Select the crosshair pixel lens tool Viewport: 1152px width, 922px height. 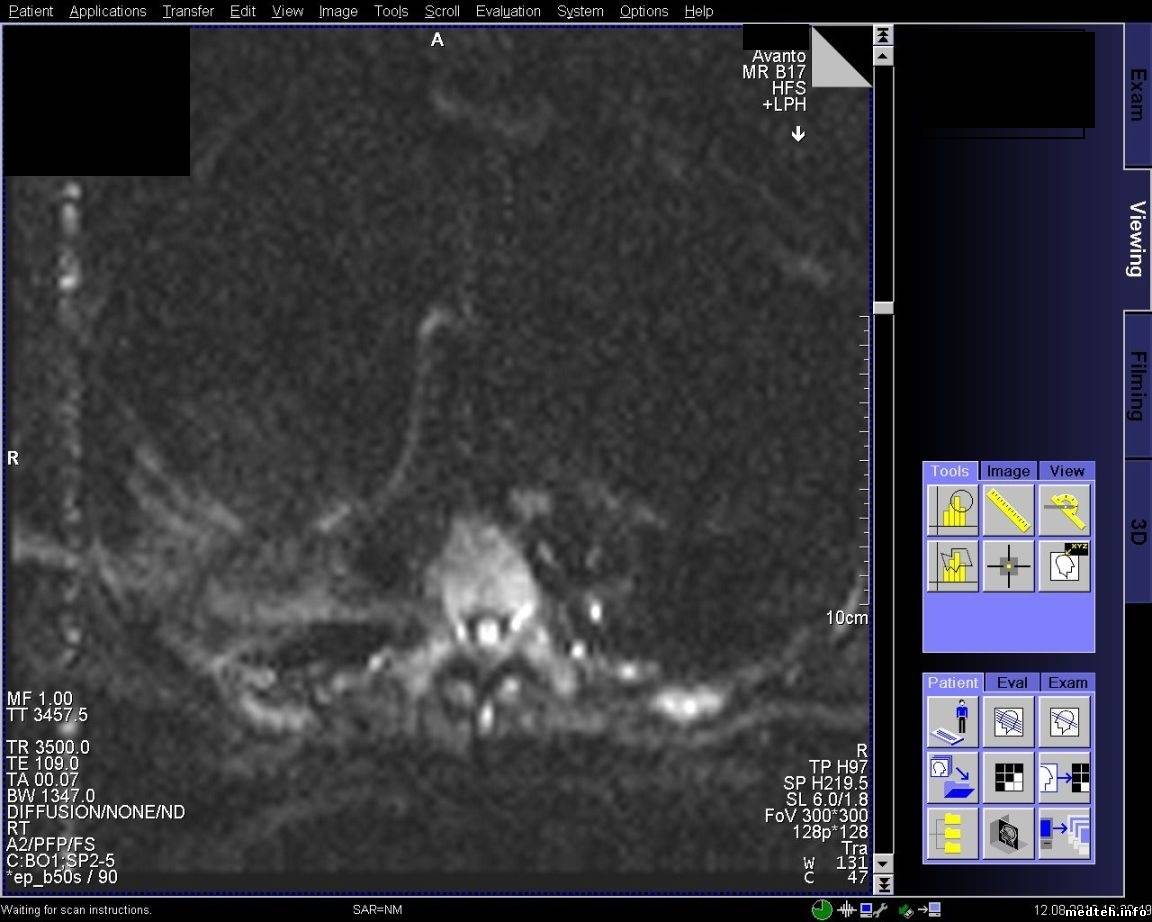[1008, 566]
